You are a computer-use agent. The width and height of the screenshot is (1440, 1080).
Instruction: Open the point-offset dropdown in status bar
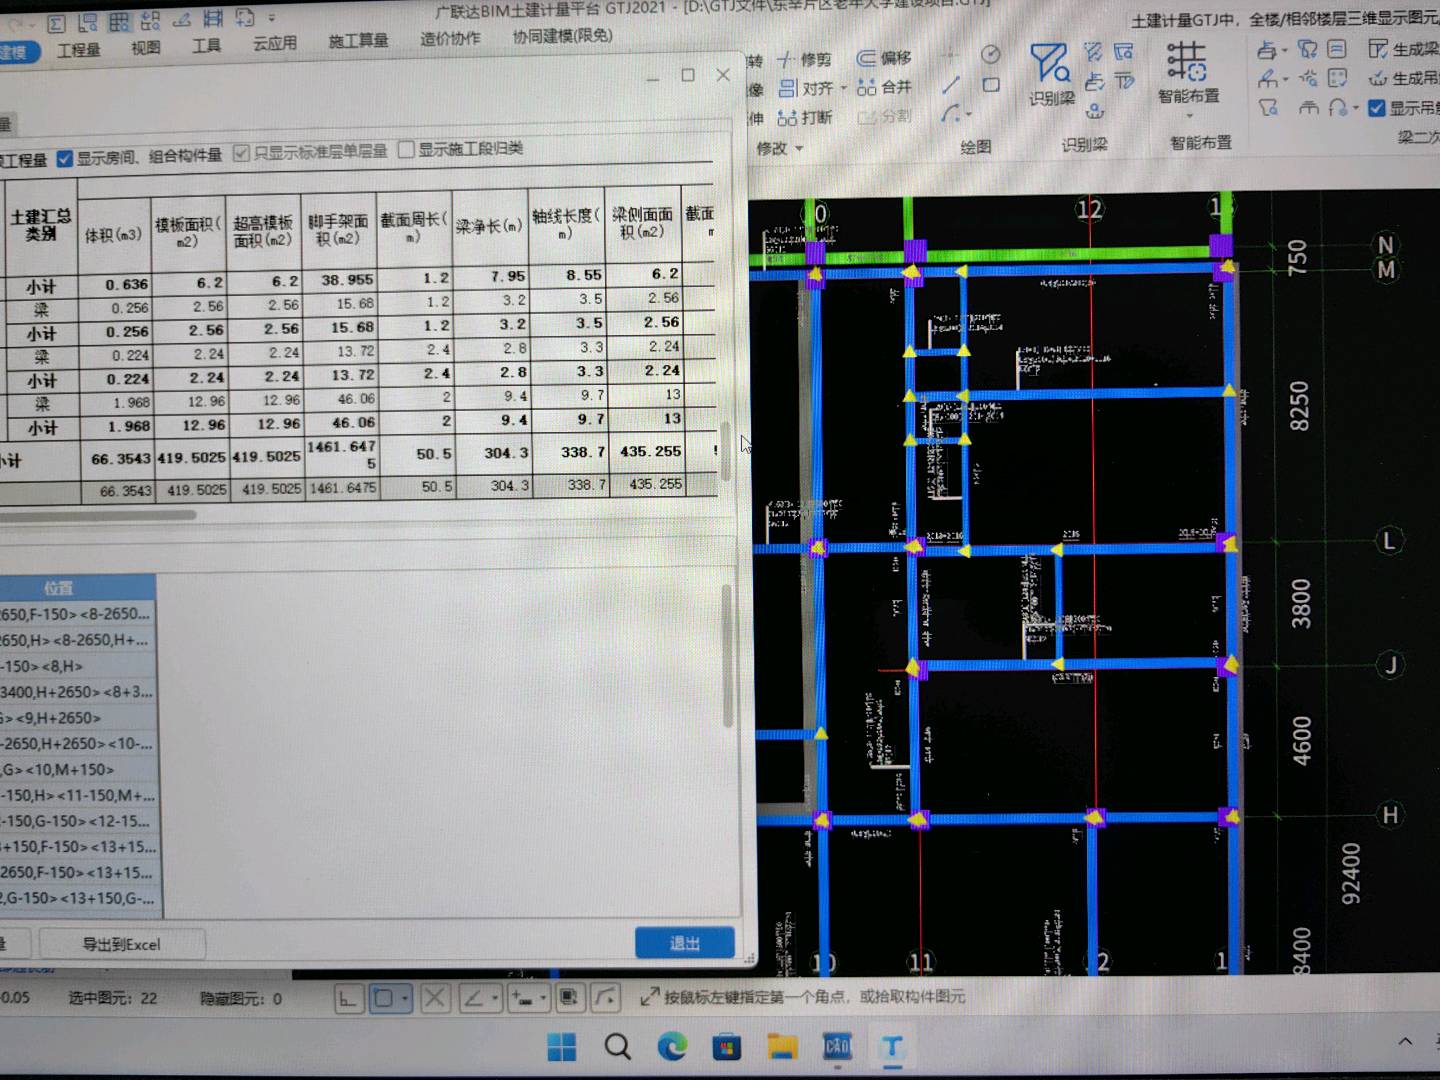pyautogui.click(x=543, y=998)
